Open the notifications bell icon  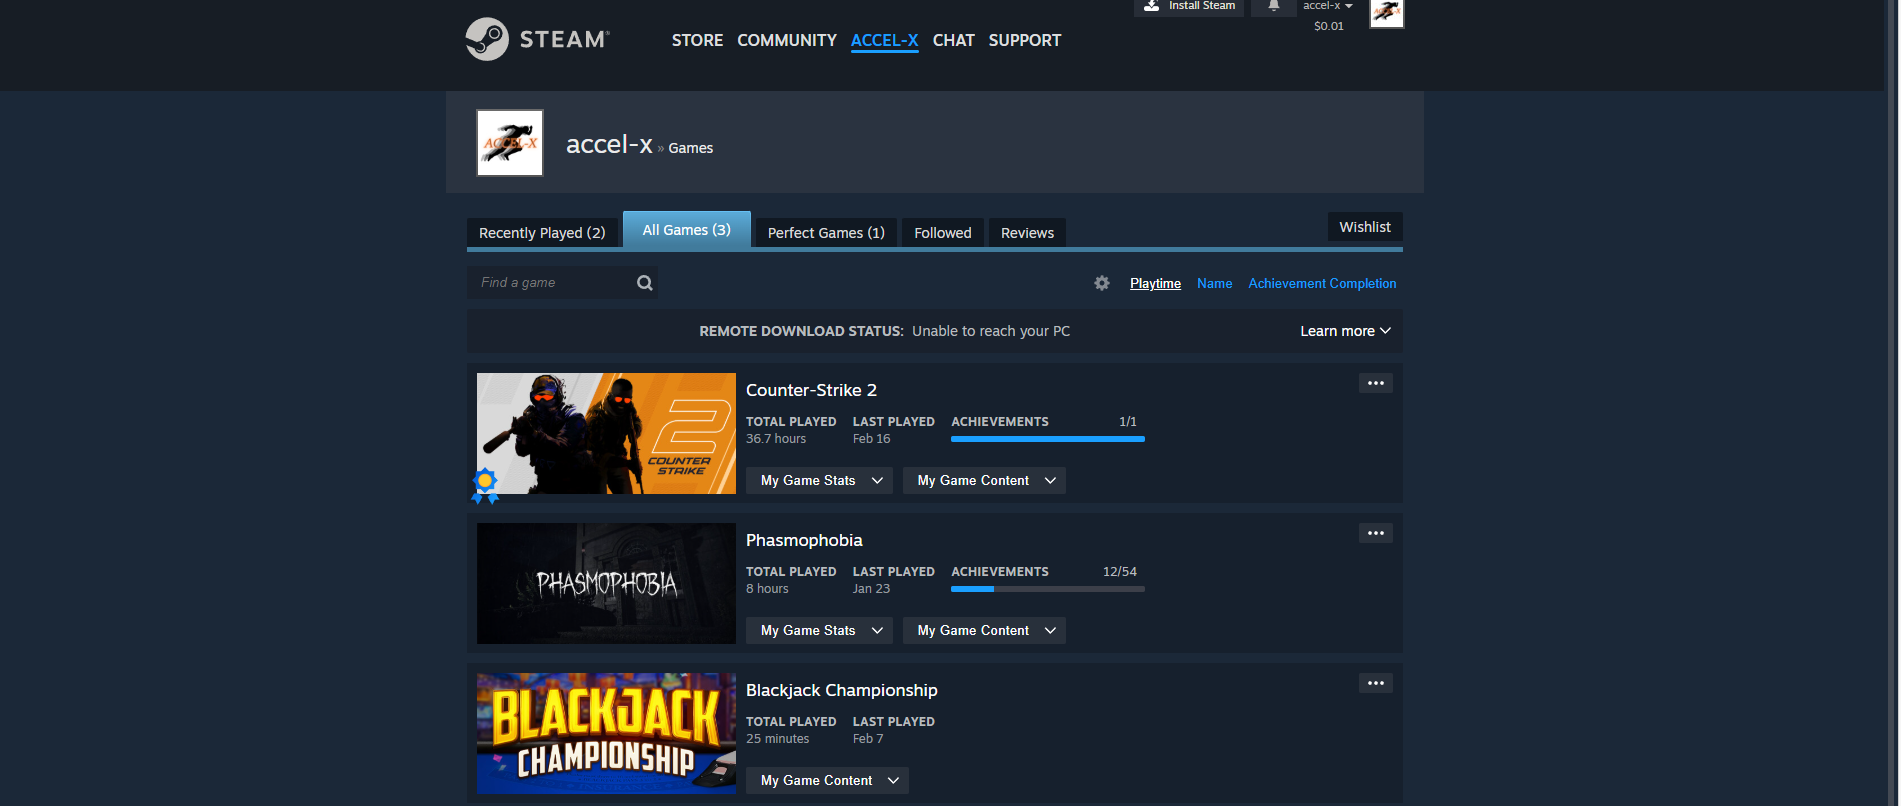pyautogui.click(x=1273, y=6)
